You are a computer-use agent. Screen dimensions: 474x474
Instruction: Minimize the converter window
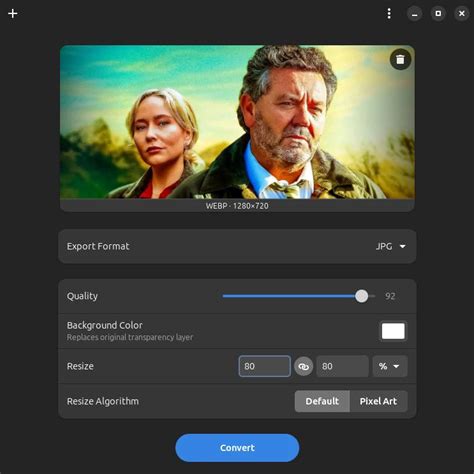click(415, 14)
